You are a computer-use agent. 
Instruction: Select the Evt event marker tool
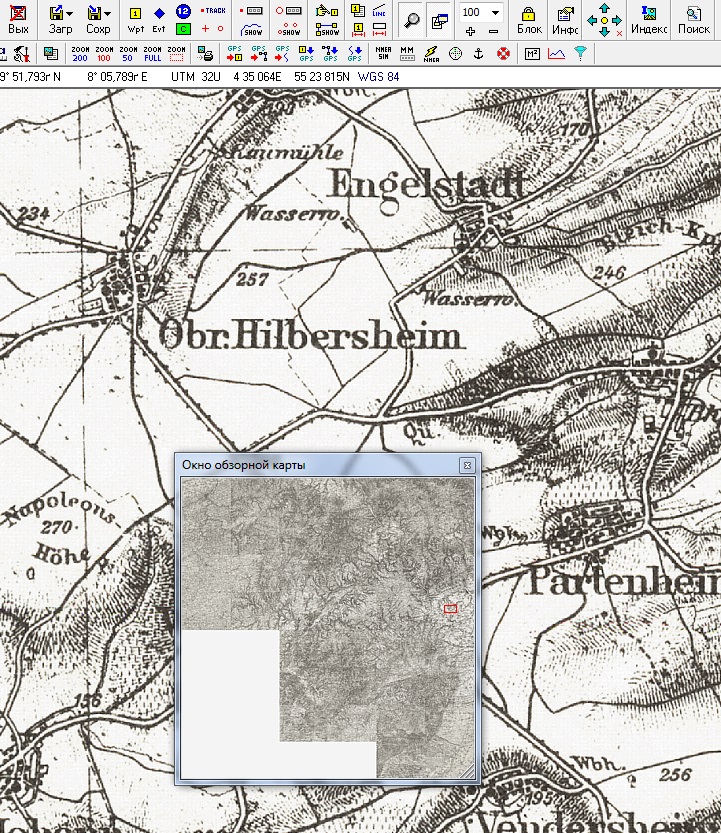[x=159, y=18]
